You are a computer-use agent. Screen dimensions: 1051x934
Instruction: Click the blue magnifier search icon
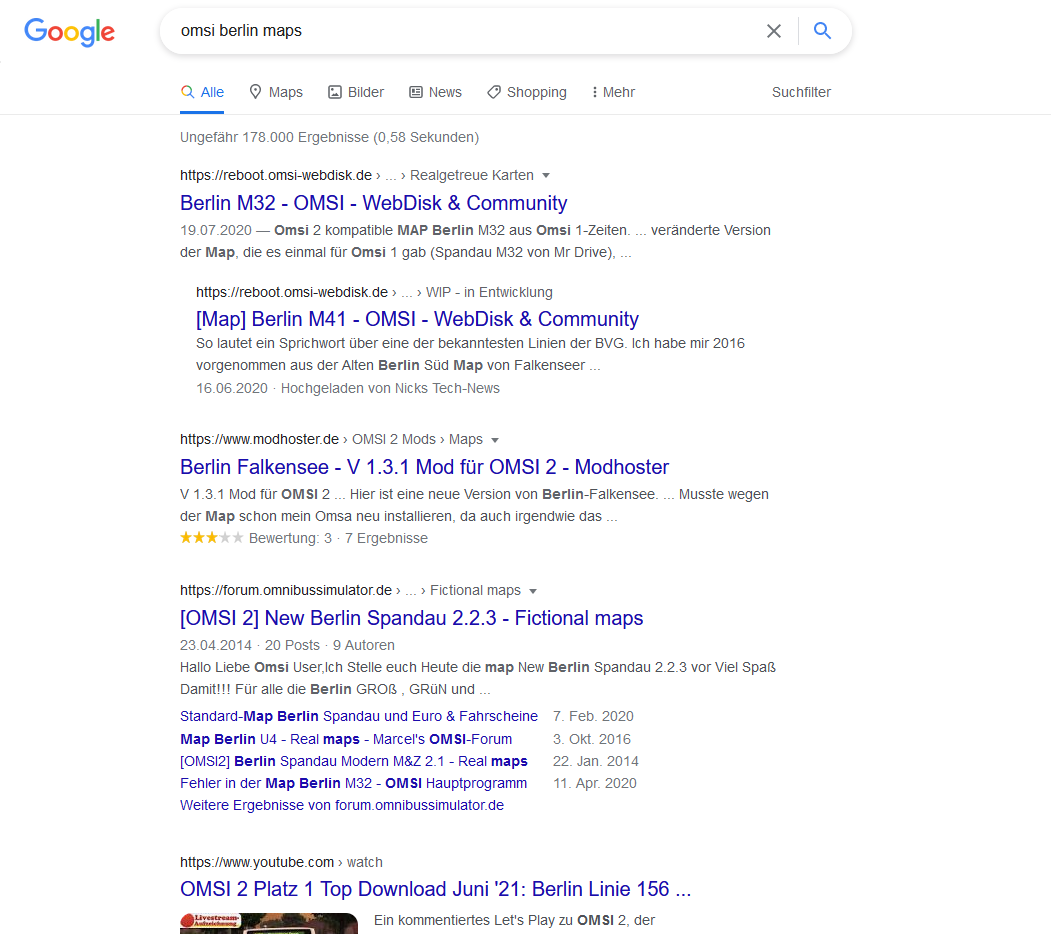click(x=822, y=31)
